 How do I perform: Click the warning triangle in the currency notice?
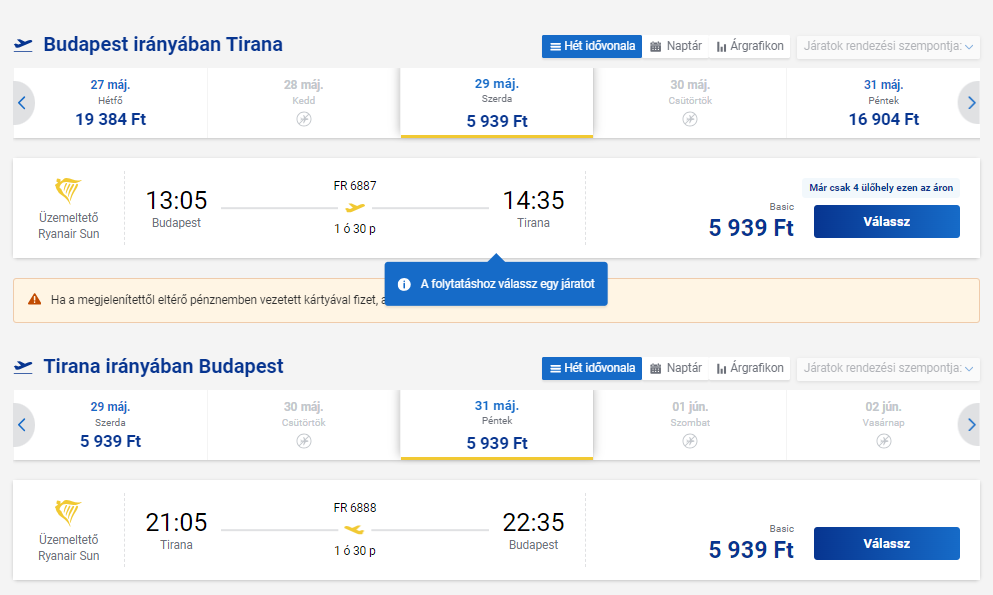34,299
